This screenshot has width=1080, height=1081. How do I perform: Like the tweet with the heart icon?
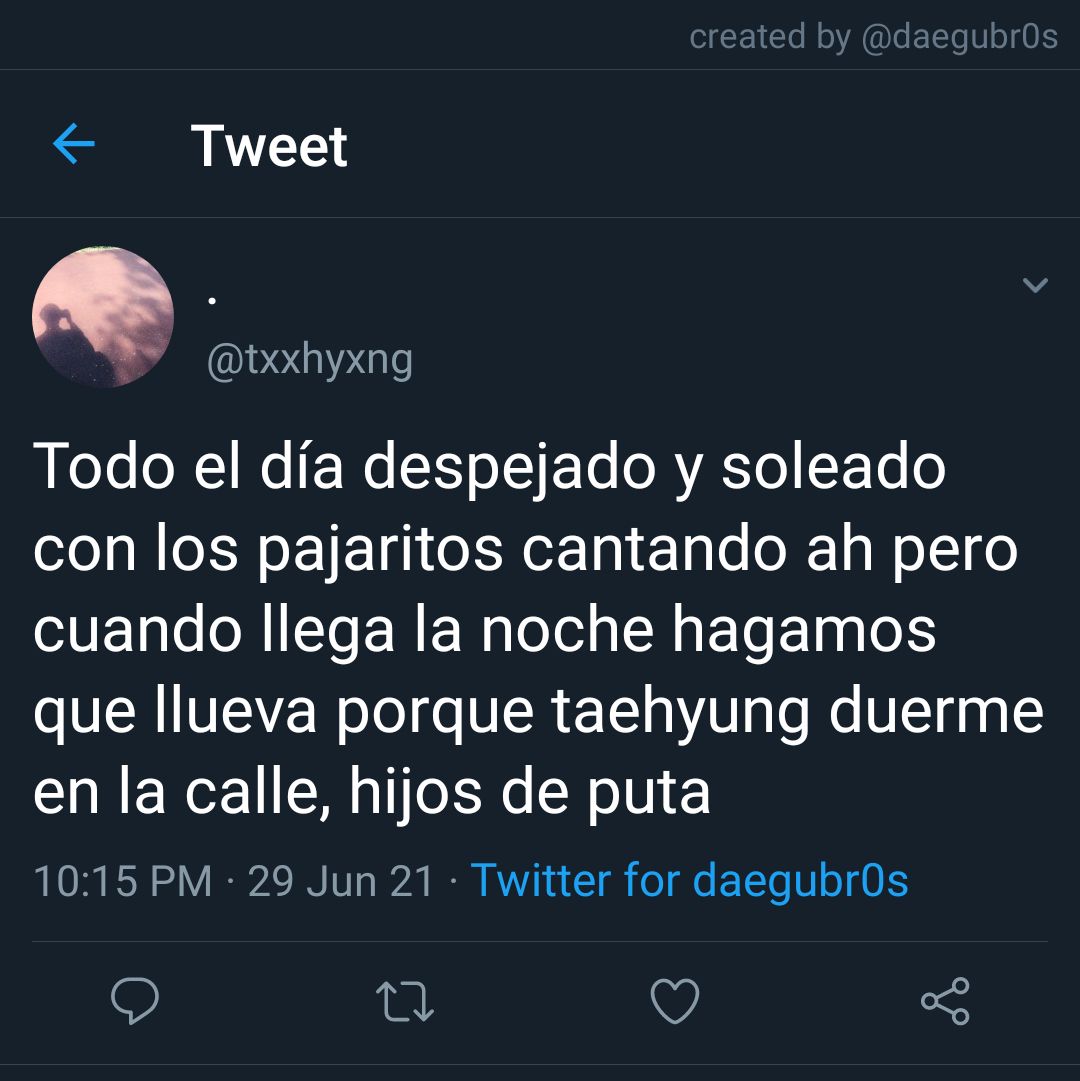pyautogui.click(x=675, y=1000)
